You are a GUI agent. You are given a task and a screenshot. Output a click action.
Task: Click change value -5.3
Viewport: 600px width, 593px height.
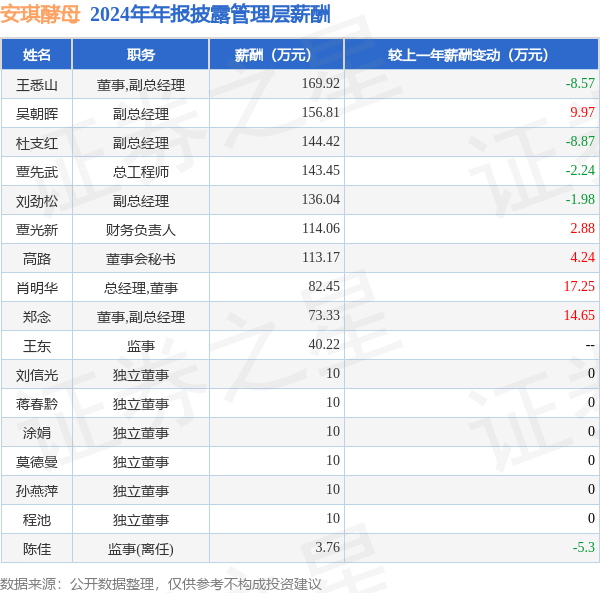tap(584, 547)
